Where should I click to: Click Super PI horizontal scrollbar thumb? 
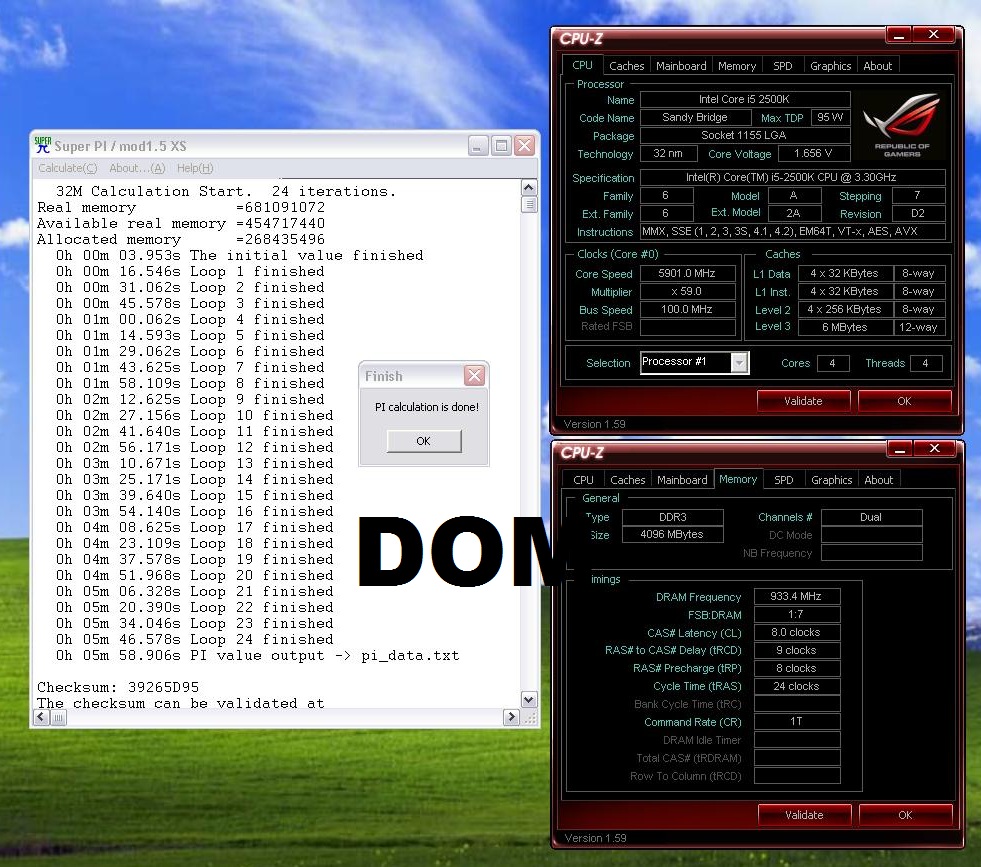59,717
